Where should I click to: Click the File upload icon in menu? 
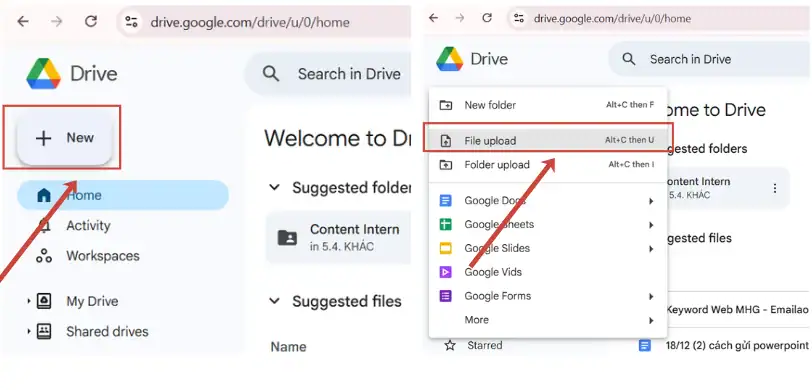pyautogui.click(x=445, y=140)
